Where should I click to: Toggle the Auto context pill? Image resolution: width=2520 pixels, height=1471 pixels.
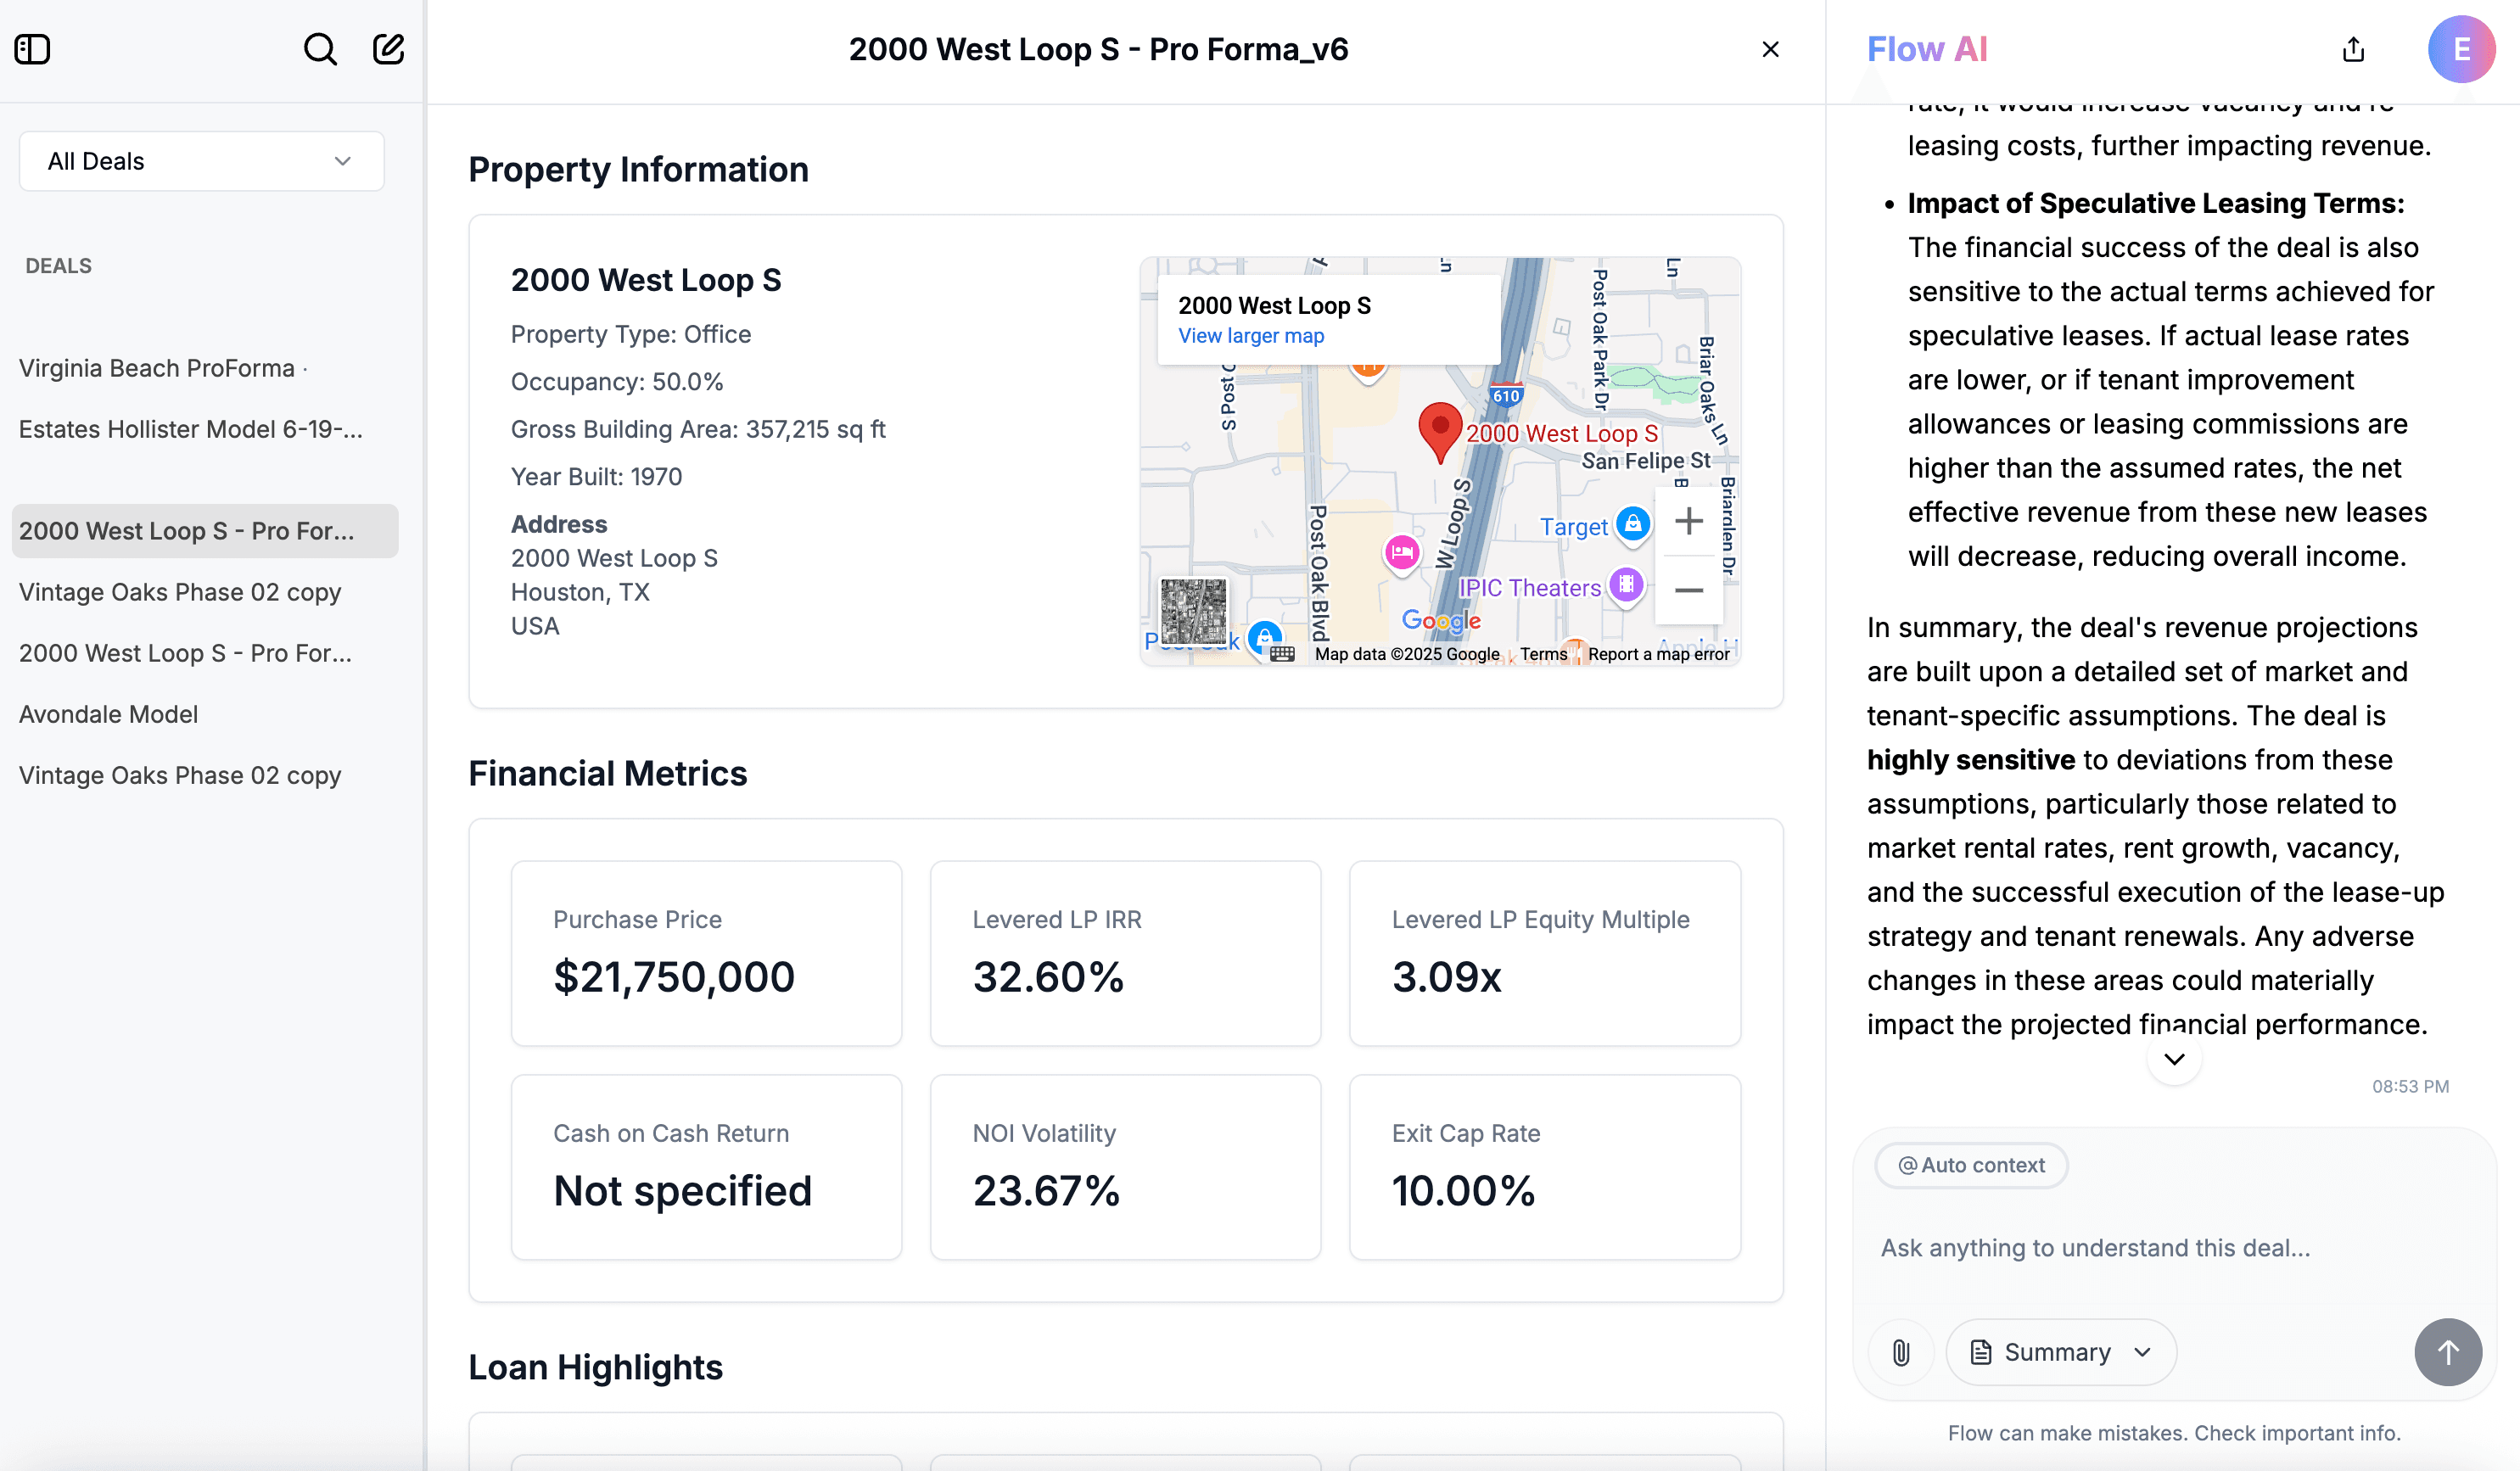click(1969, 1165)
